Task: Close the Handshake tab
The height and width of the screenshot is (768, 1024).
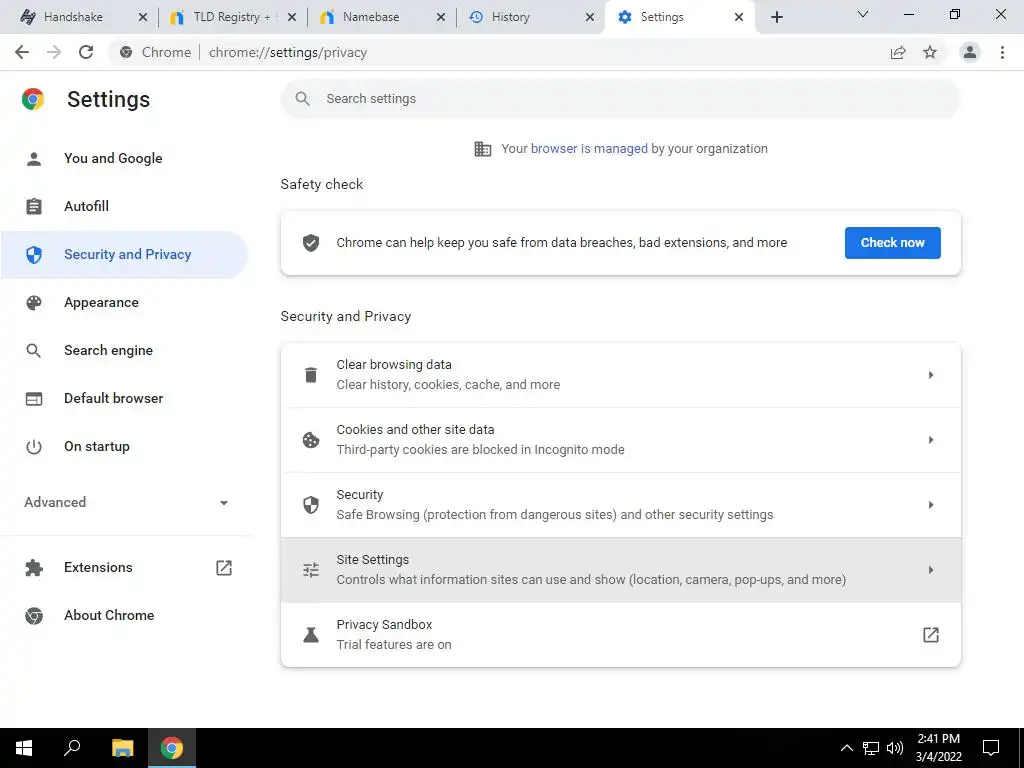Action: tap(143, 18)
